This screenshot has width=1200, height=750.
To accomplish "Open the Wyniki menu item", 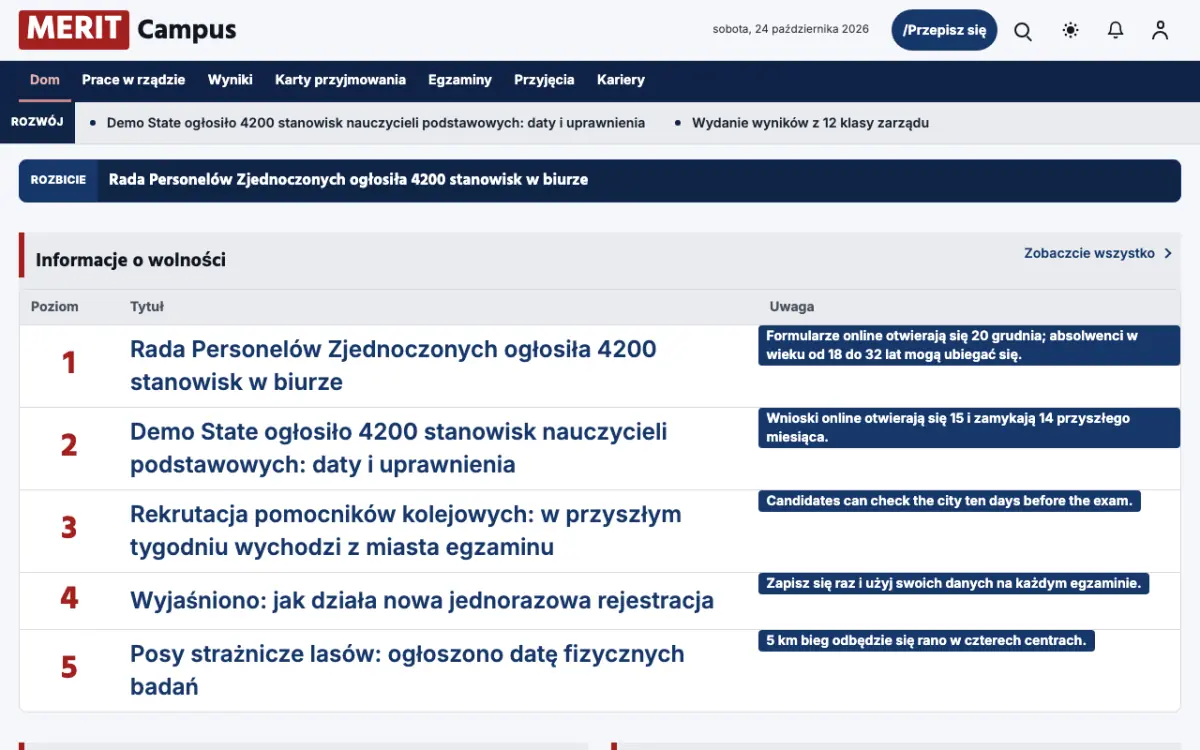I will pos(230,80).
